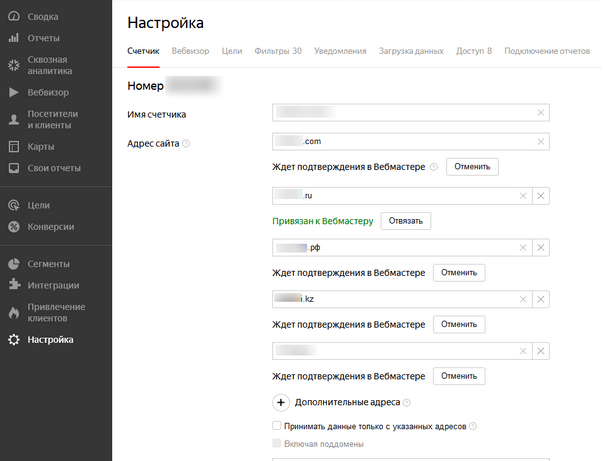Toggle the Включая поддомены checkbox
This screenshot has height=461, width=604.
pos(277,443)
